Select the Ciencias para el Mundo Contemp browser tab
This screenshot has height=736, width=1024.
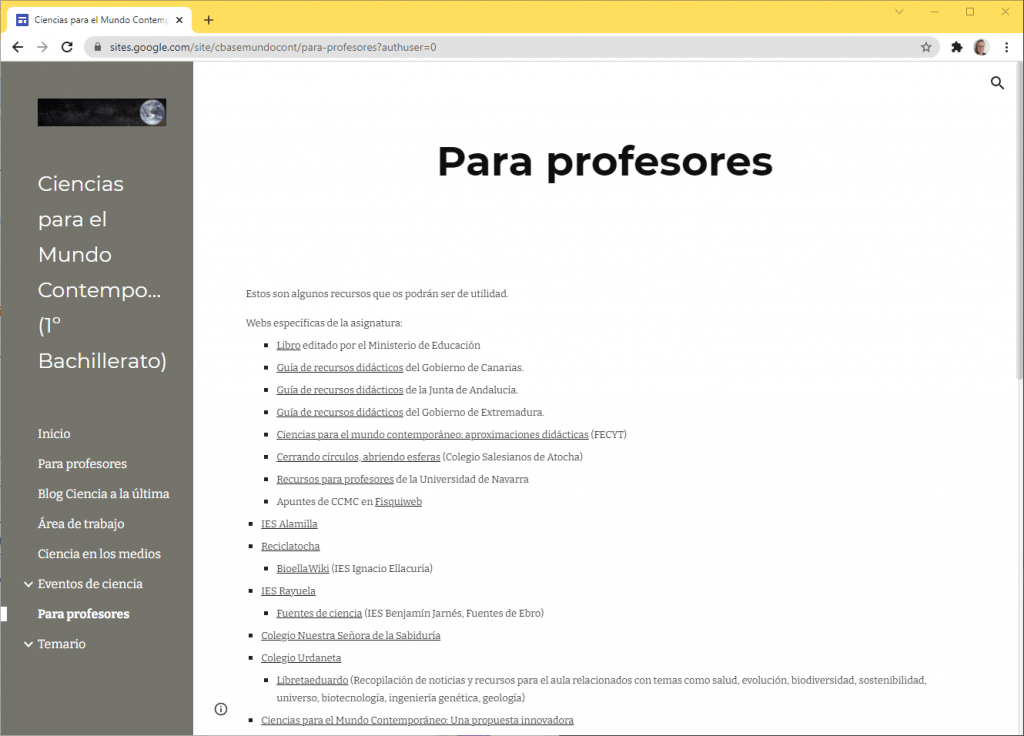[100, 20]
